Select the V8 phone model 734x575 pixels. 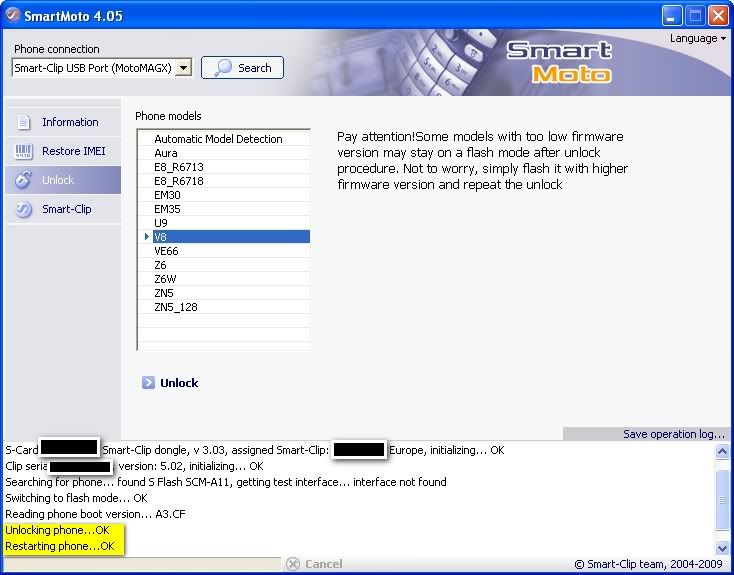coord(231,237)
